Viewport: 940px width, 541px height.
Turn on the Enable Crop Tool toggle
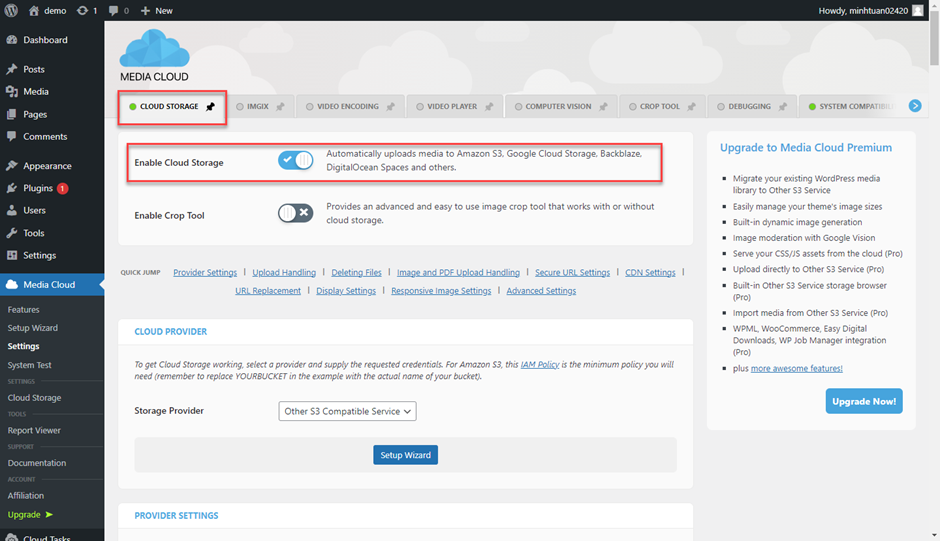pyautogui.click(x=296, y=213)
